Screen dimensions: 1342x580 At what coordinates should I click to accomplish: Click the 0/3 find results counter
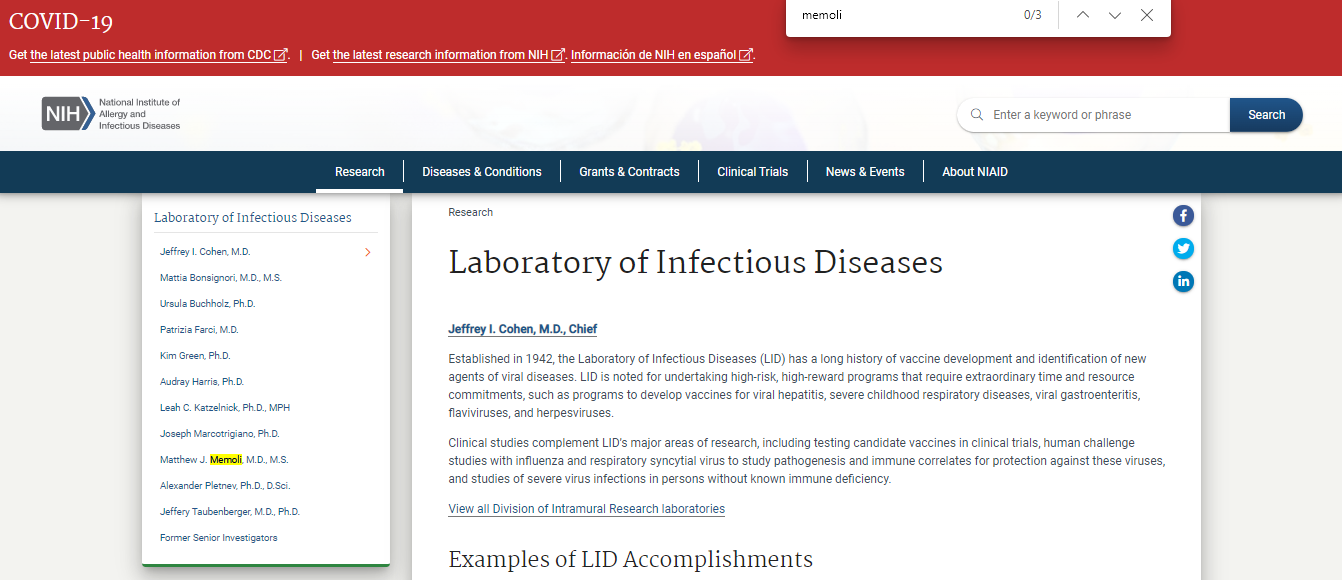1032,15
